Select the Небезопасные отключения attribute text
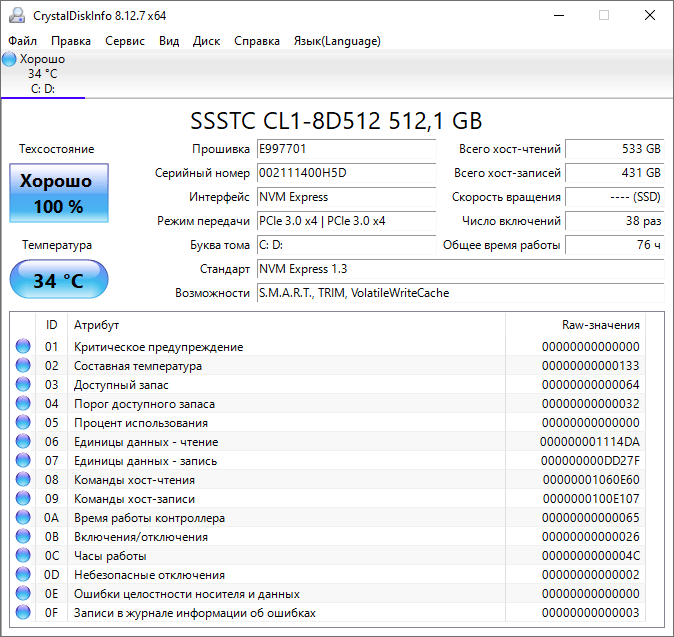This screenshot has height=637, width=674. click(150, 575)
